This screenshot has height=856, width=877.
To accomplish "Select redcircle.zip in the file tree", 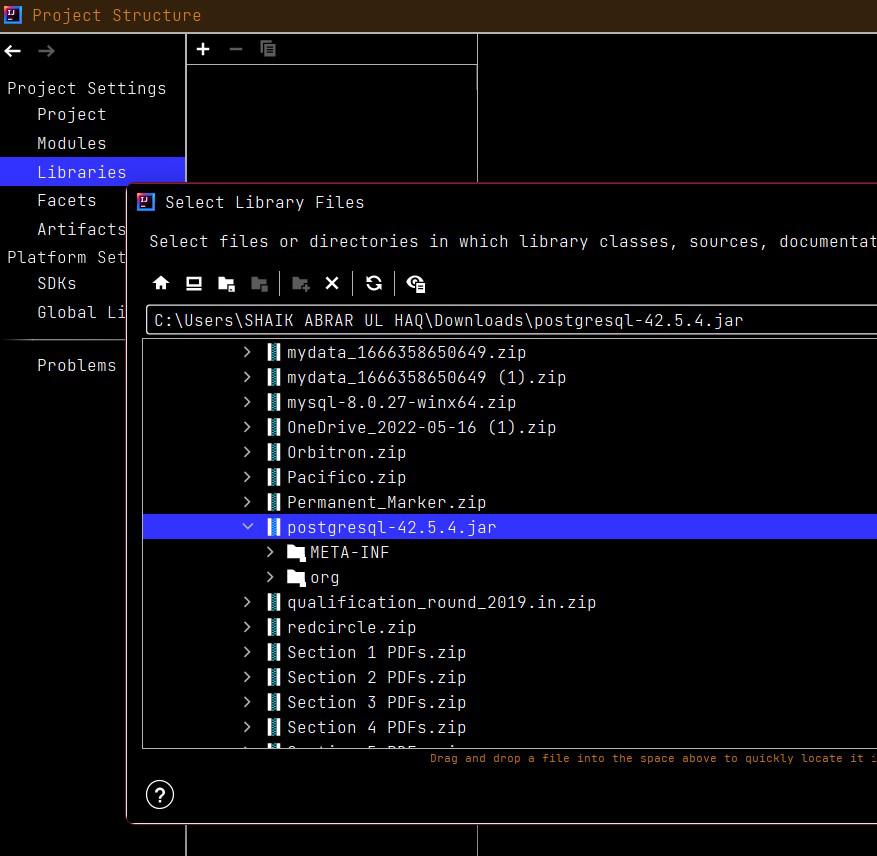I will [350, 627].
